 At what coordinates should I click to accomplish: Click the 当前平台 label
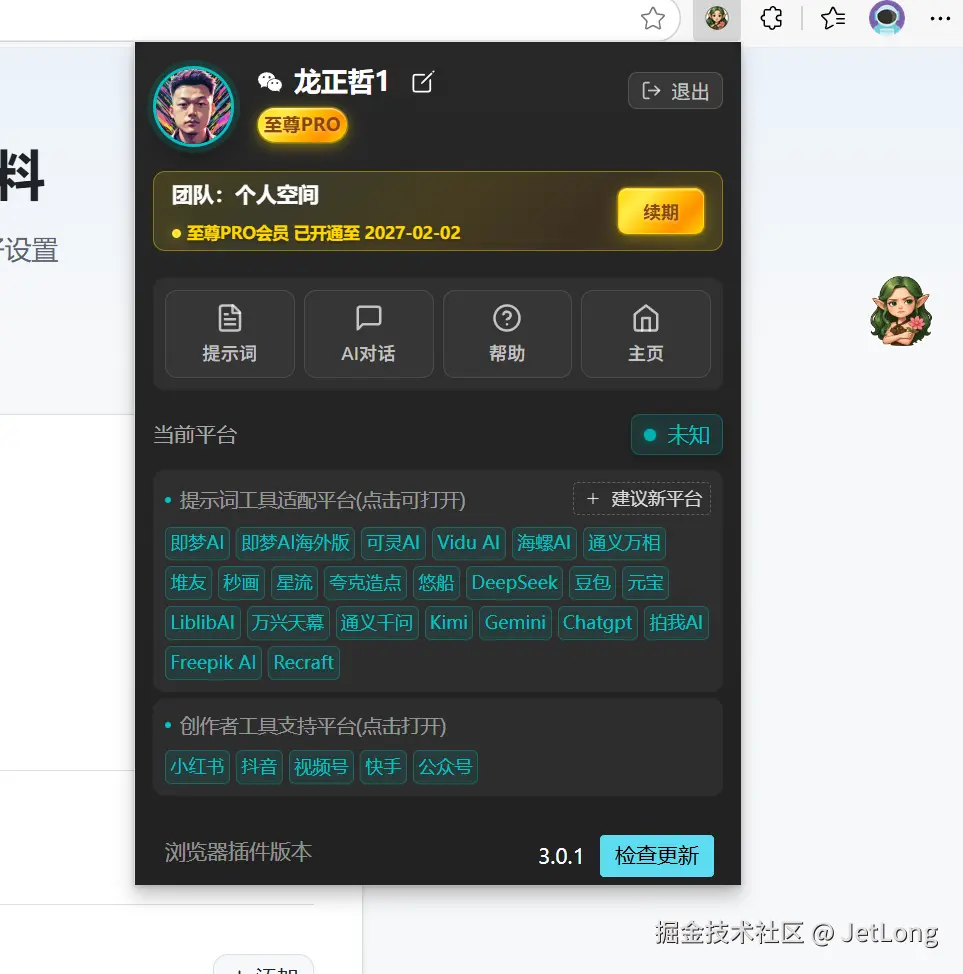pyautogui.click(x=195, y=435)
